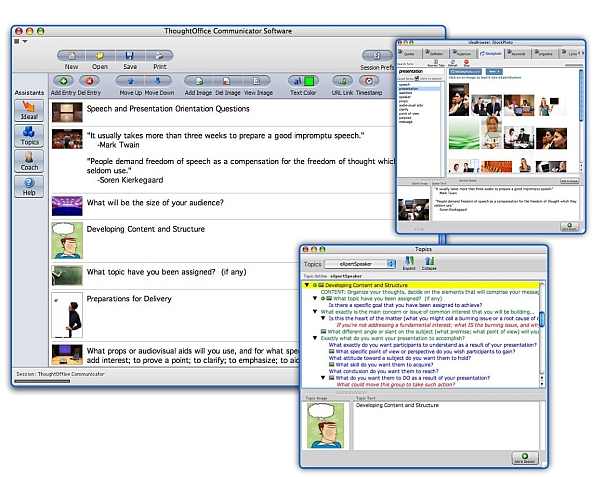Viewport: 600px width, 477px height.
Task: Delete the entry with Del Entry
Action: 89,81
